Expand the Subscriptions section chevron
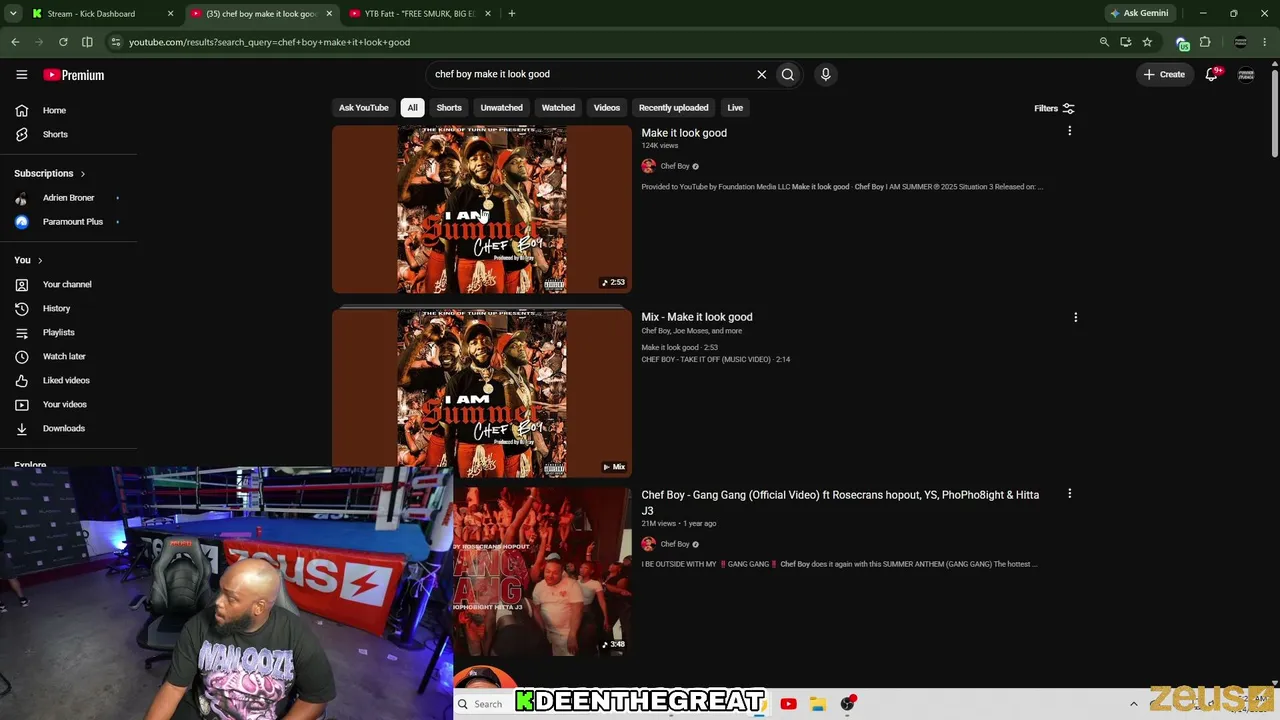The image size is (1280, 720). click(x=82, y=174)
